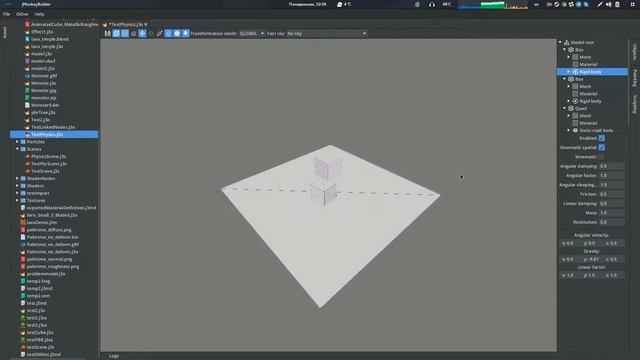Viewport: 640px width, 360px height.
Task: Open the Painting side tab
Action: 634,78
